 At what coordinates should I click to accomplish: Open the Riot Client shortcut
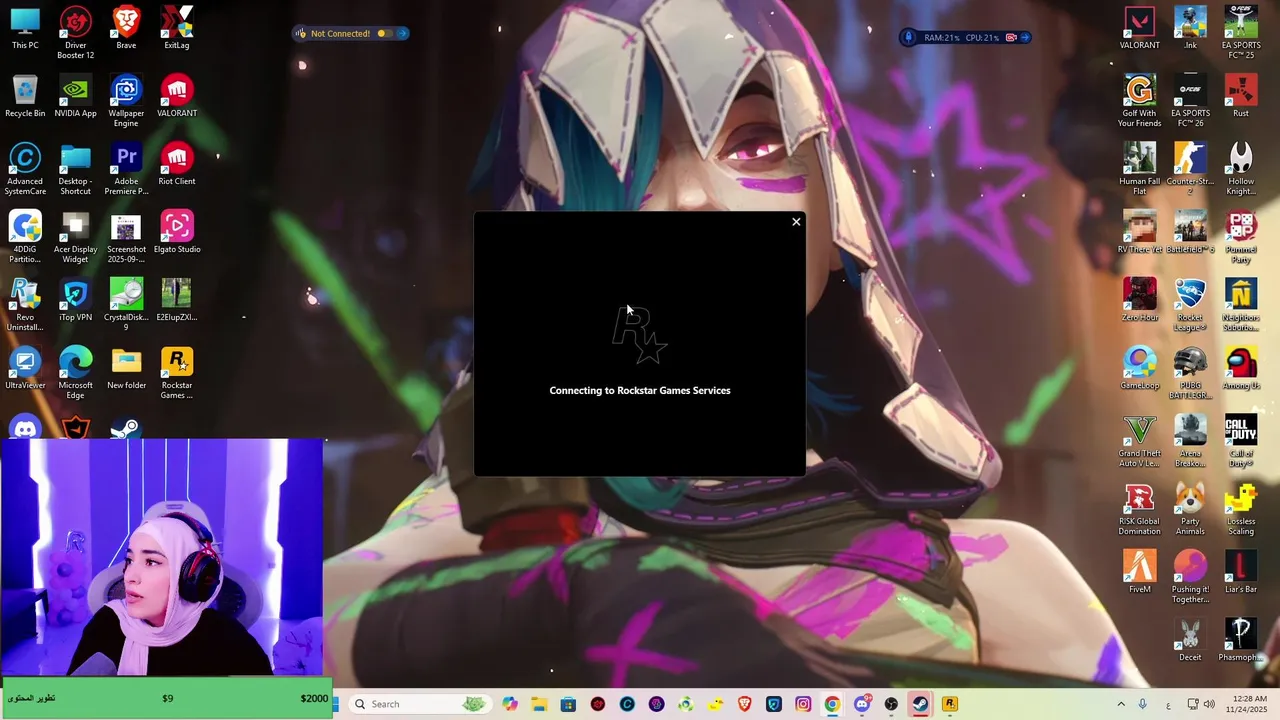click(x=177, y=164)
